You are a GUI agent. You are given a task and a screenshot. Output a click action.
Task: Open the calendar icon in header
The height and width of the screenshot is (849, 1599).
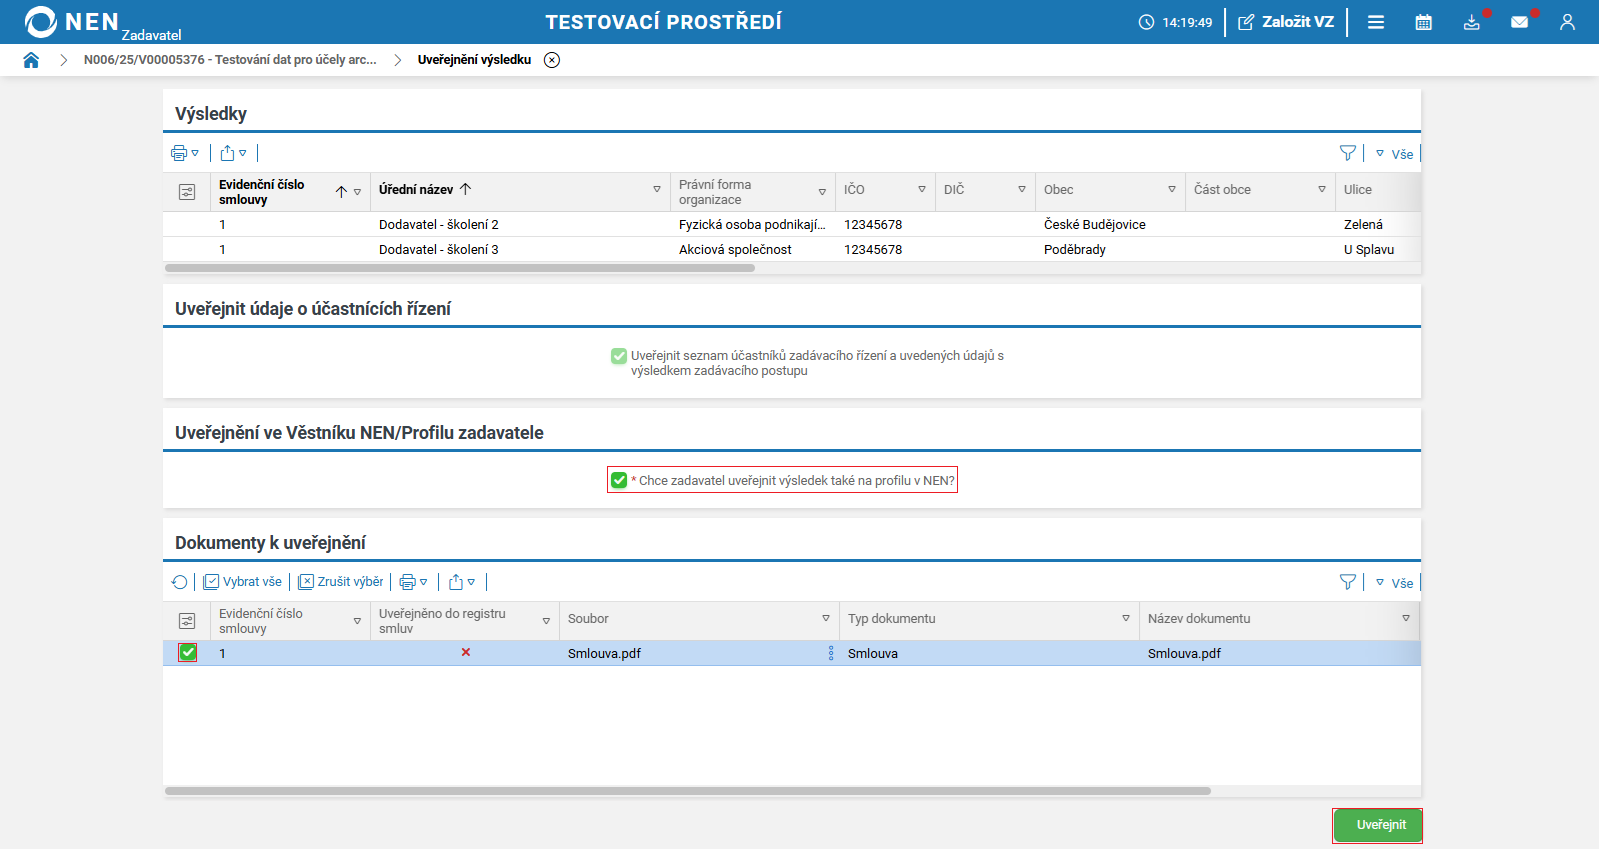click(1423, 22)
